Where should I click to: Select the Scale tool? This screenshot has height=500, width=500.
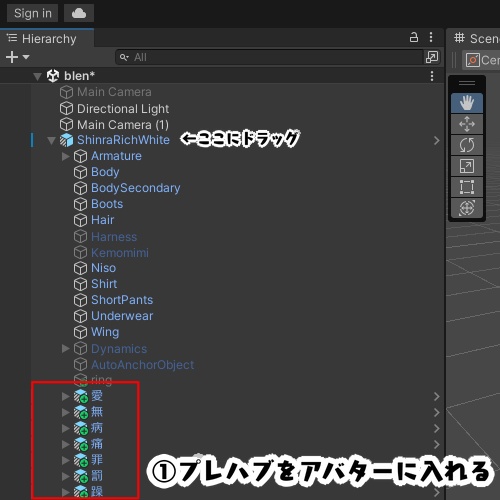pos(467,166)
